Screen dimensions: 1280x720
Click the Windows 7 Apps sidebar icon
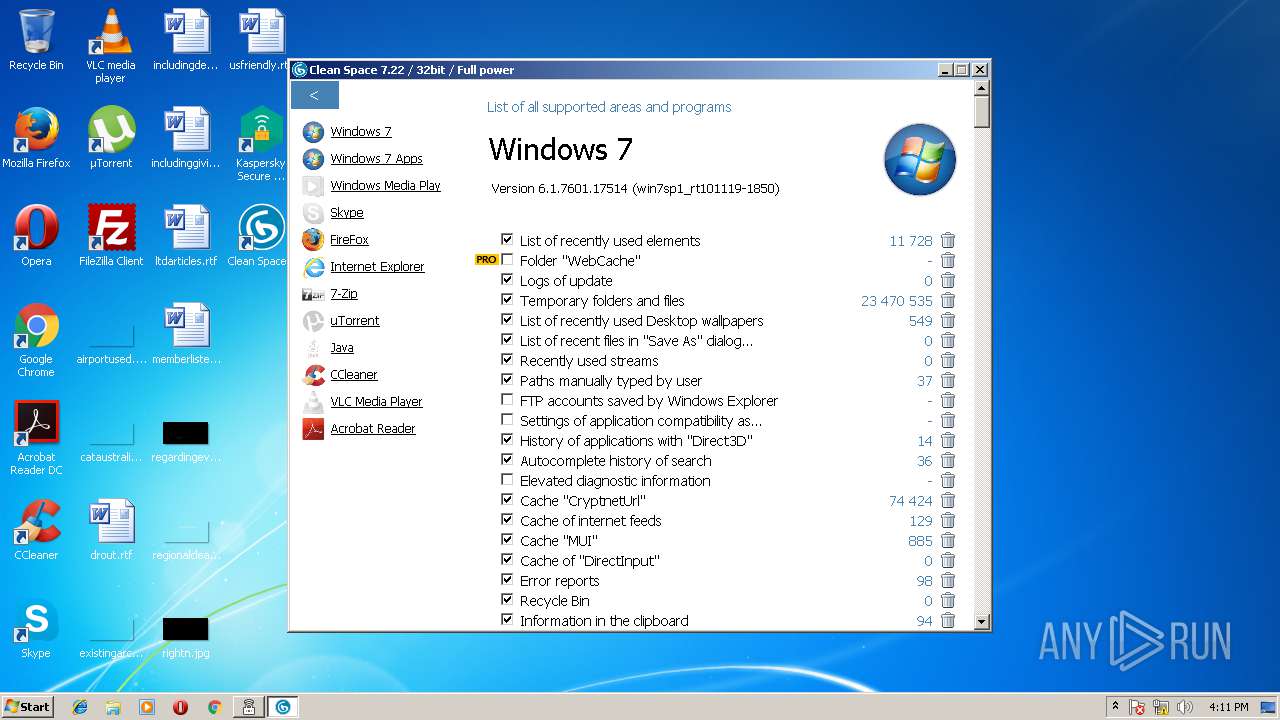click(x=313, y=159)
